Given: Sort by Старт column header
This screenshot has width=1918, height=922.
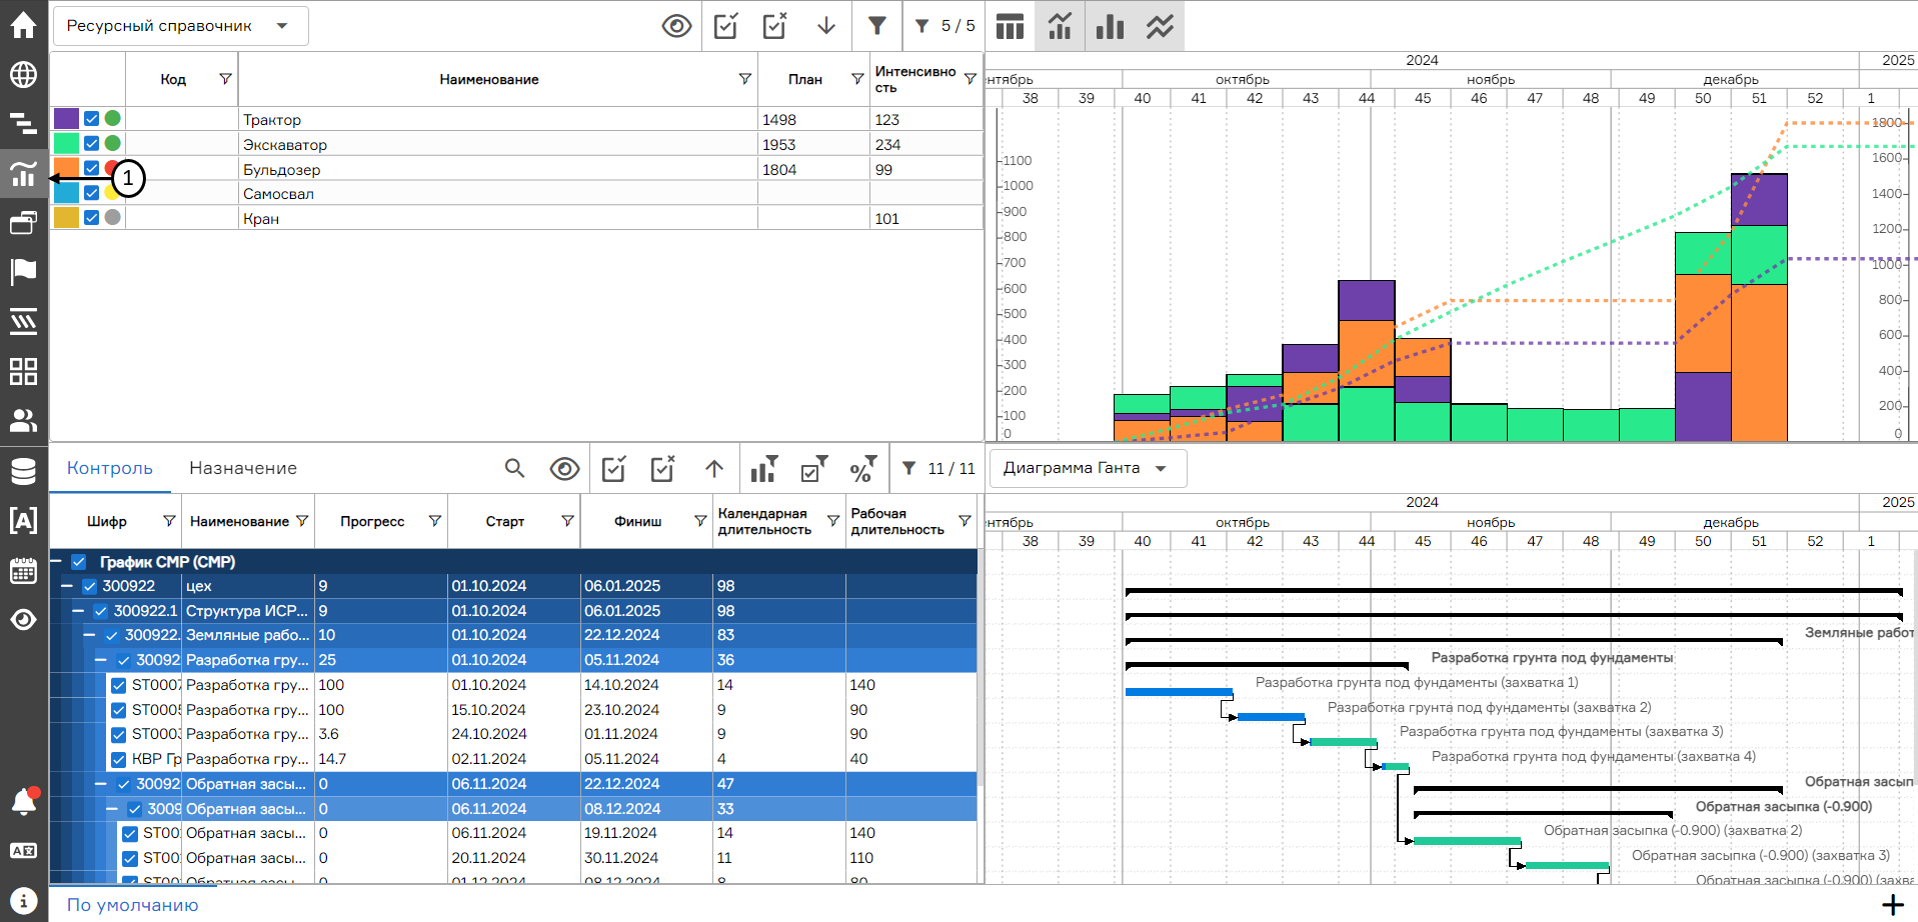Looking at the screenshot, I should click(x=505, y=521).
